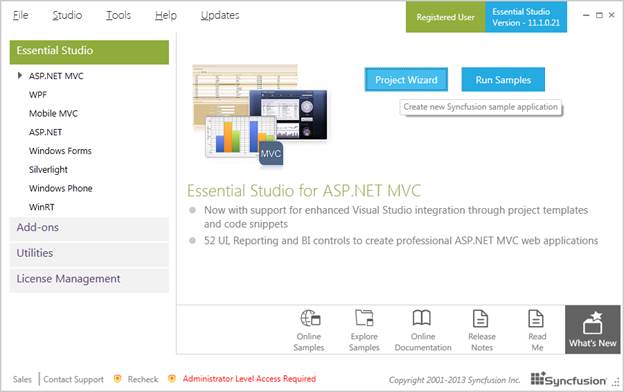The image size is (624, 392).
Task: Click the Run Samples button
Action: click(x=503, y=80)
